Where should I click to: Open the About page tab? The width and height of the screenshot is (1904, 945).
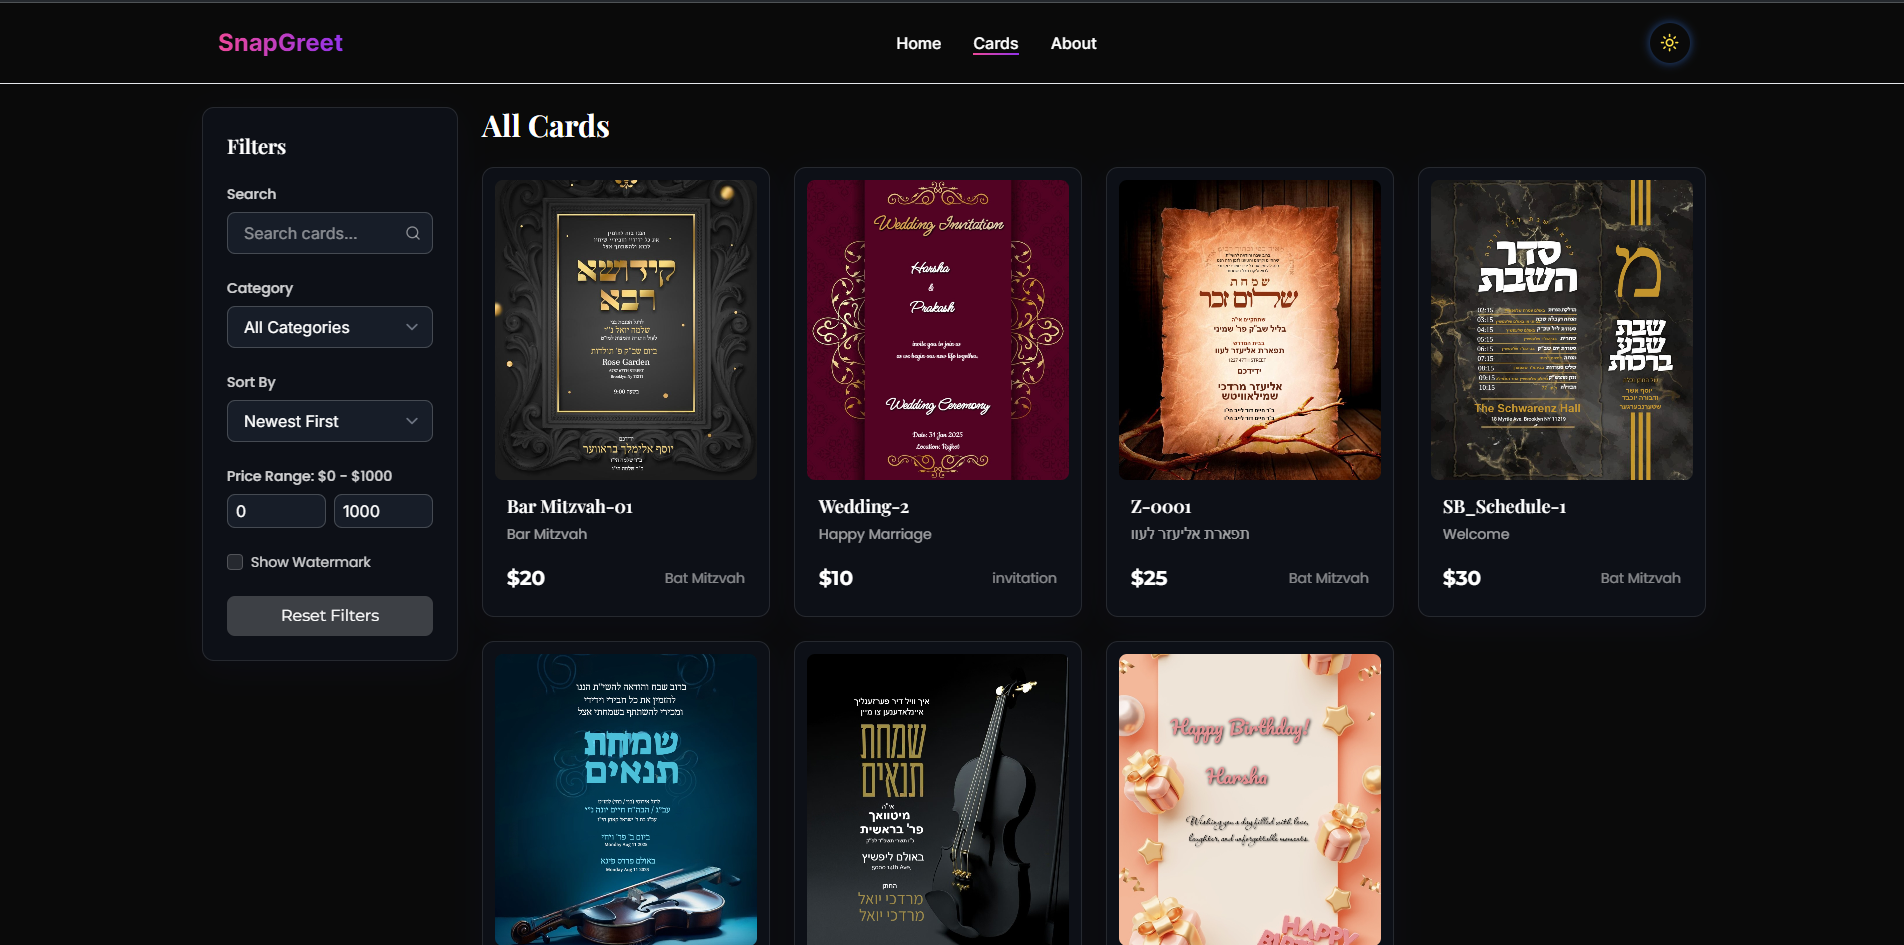click(1073, 43)
